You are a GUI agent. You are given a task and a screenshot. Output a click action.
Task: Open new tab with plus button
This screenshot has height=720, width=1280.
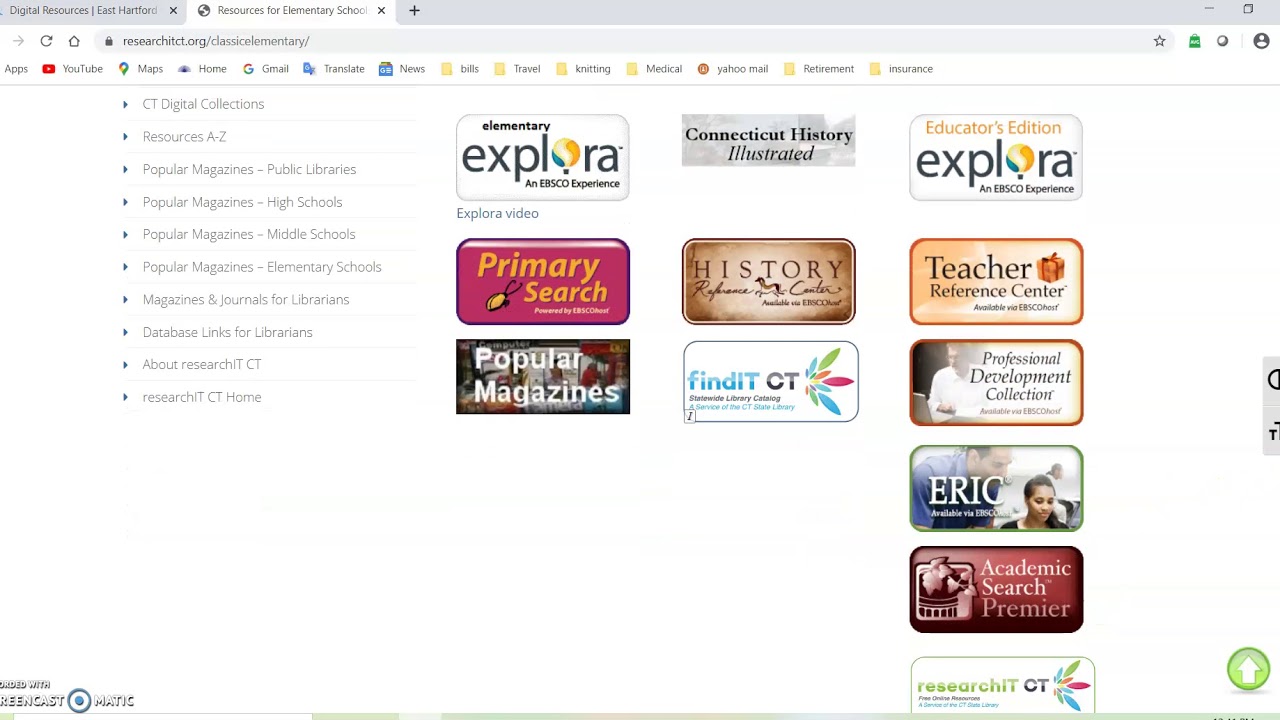point(414,11)
